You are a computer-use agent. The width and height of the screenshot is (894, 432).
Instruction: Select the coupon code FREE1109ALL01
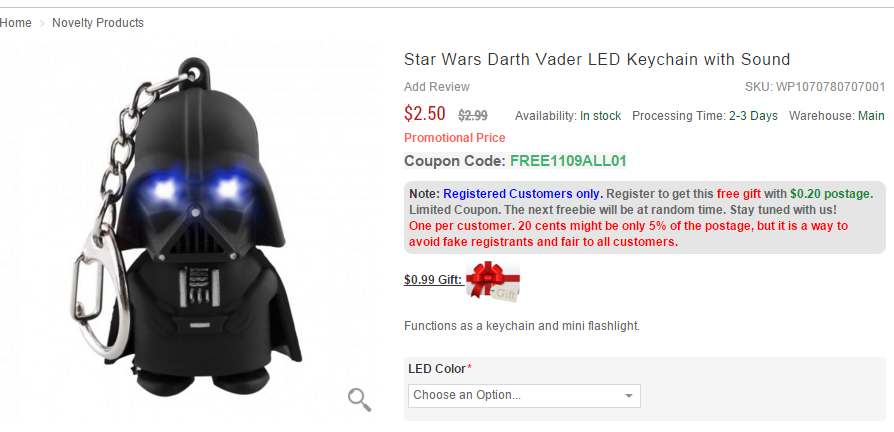(x=568, y=161)
